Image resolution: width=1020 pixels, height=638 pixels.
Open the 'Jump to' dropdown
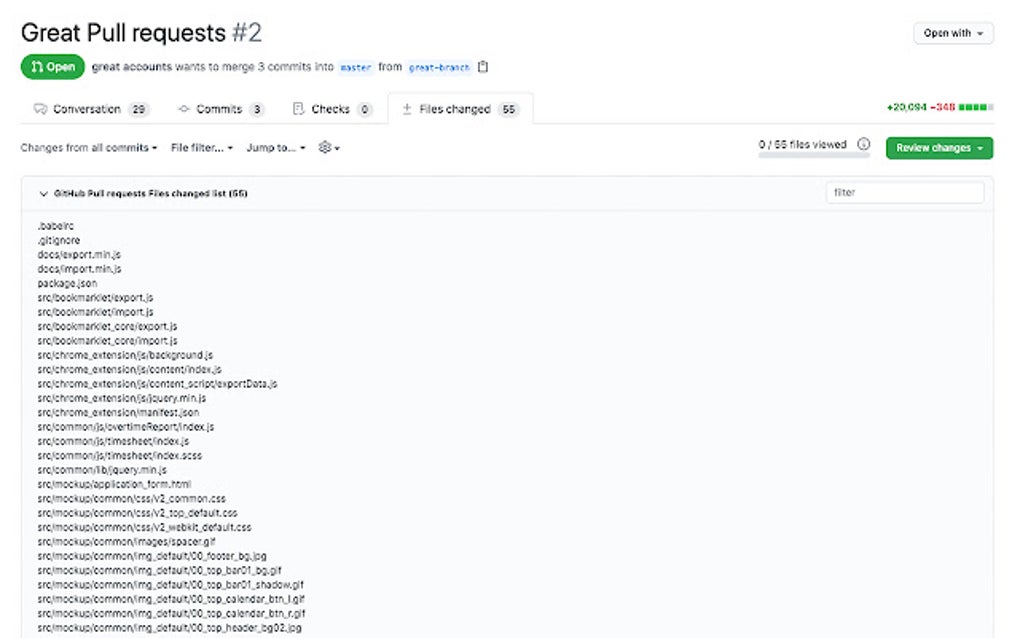pyautogui.click(x=276, y=148)
